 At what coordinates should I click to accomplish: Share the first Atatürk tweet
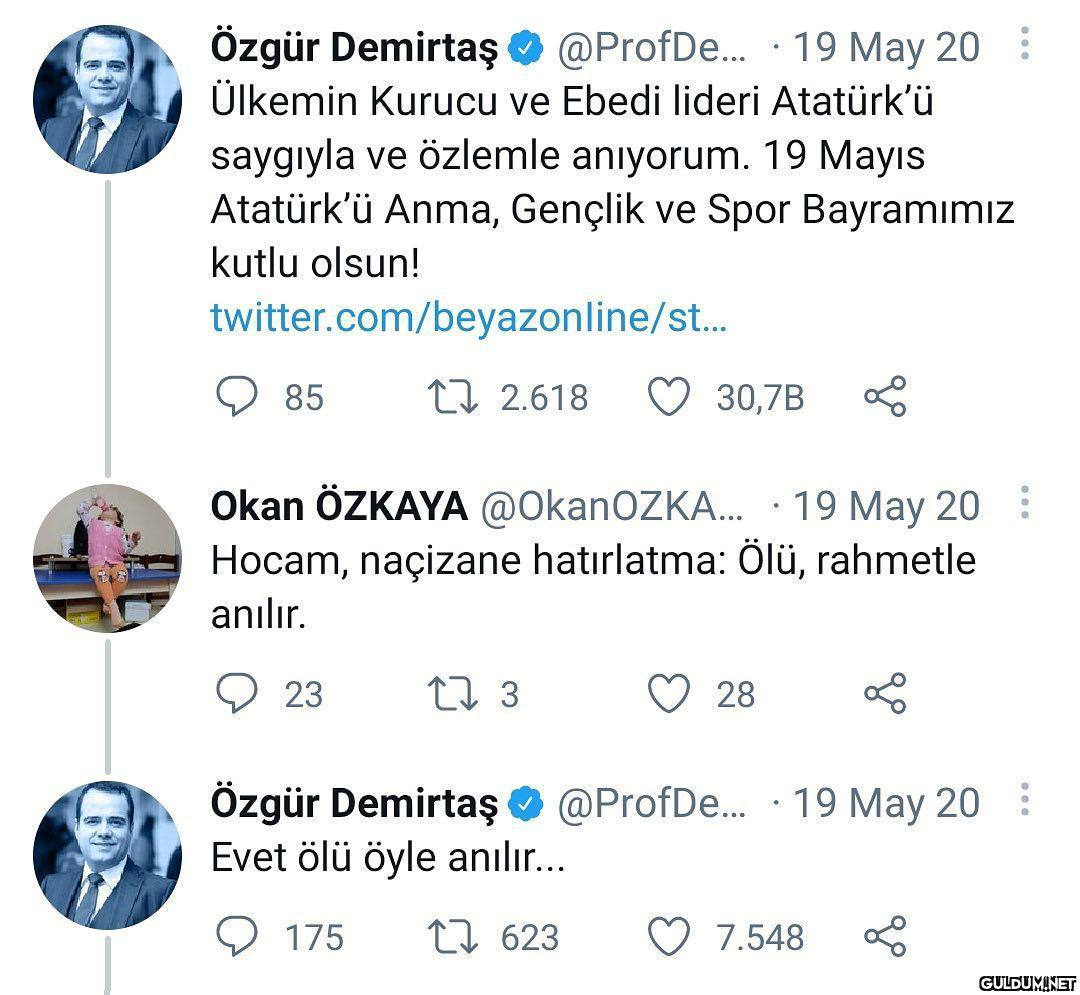[x=884, y=397]
